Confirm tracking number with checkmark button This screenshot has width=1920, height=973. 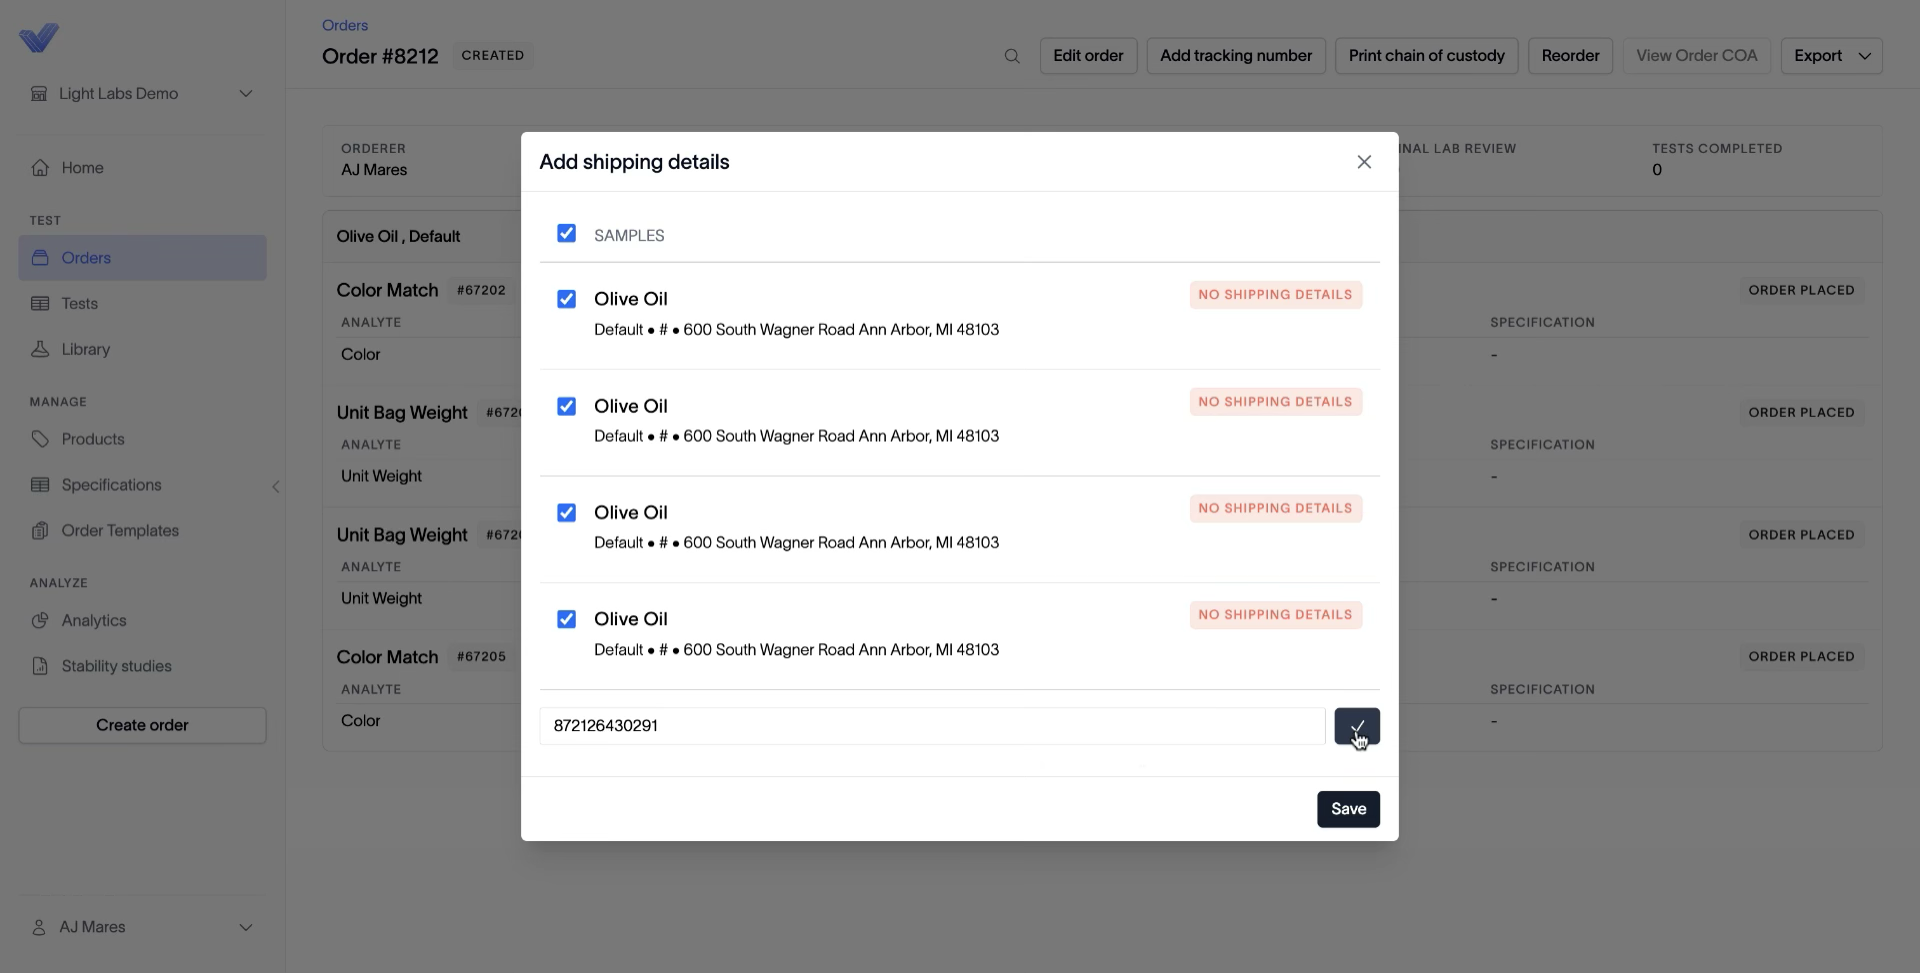click(x=1357, y=726)
